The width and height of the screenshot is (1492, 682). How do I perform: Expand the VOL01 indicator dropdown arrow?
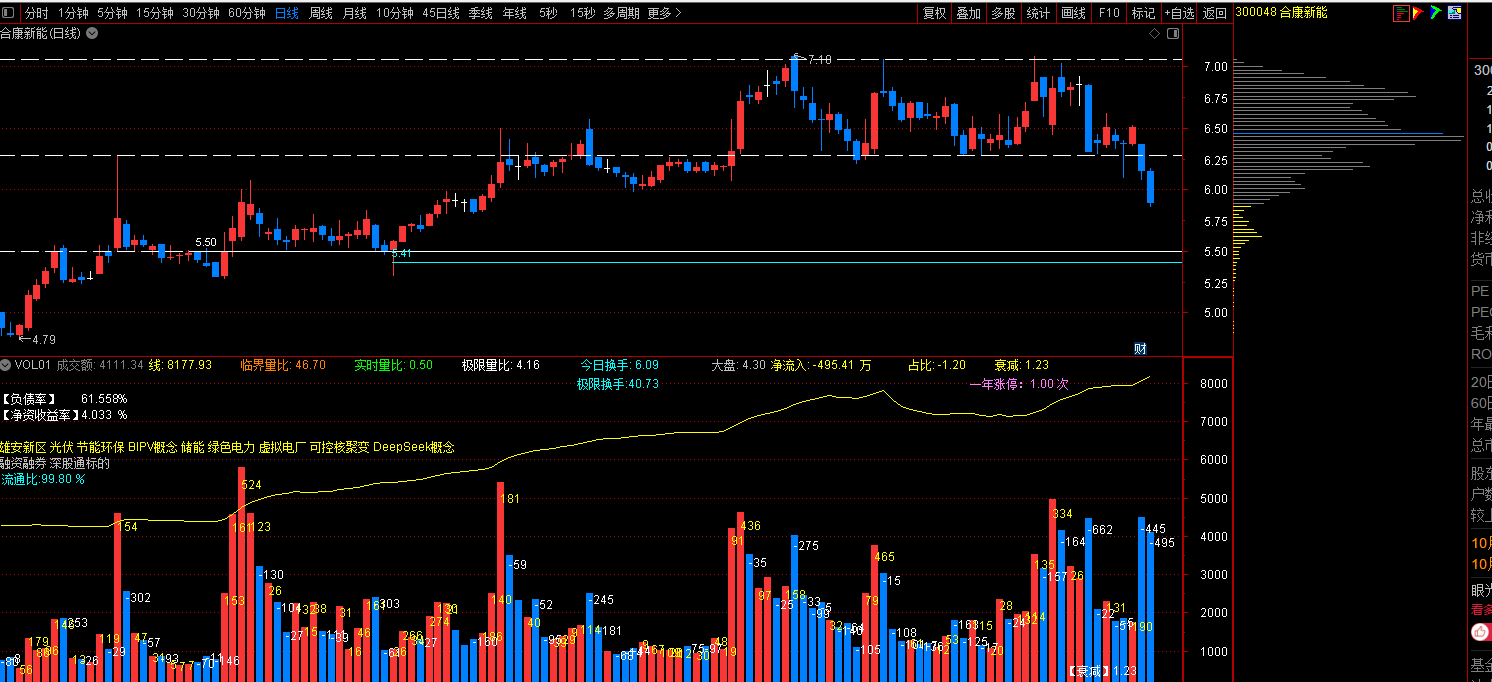point(5,365)
